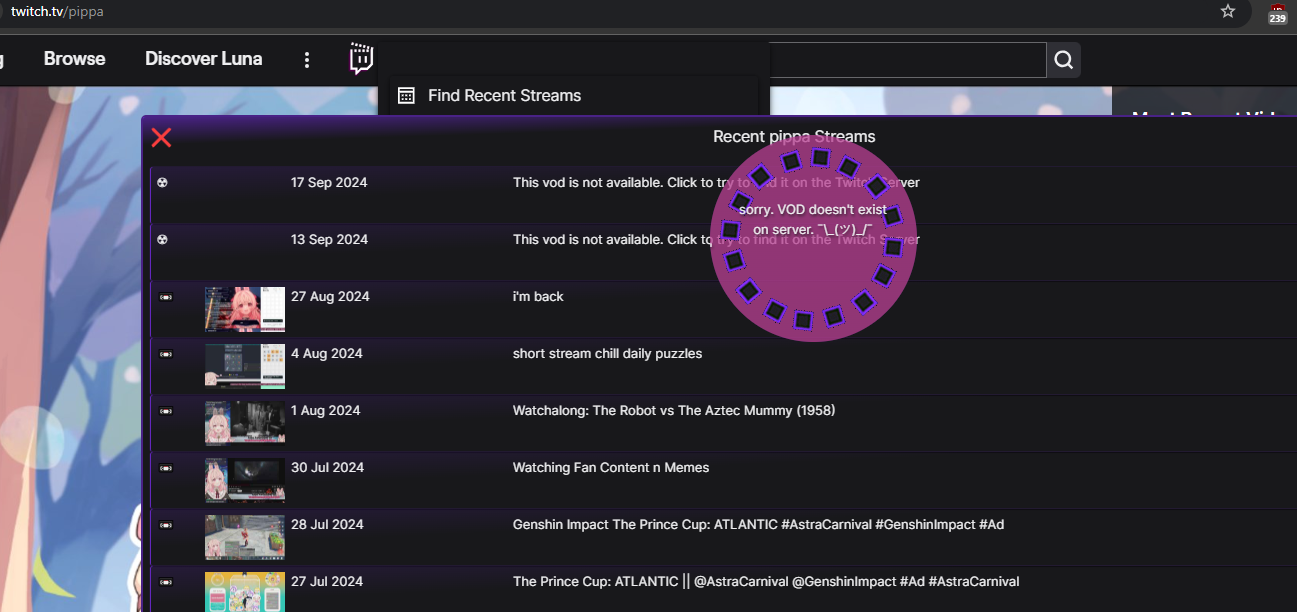Click the VOD icon on the 30 Jul 2024 row
This screenshot has height=612, width=1297.
coord(165,468)
